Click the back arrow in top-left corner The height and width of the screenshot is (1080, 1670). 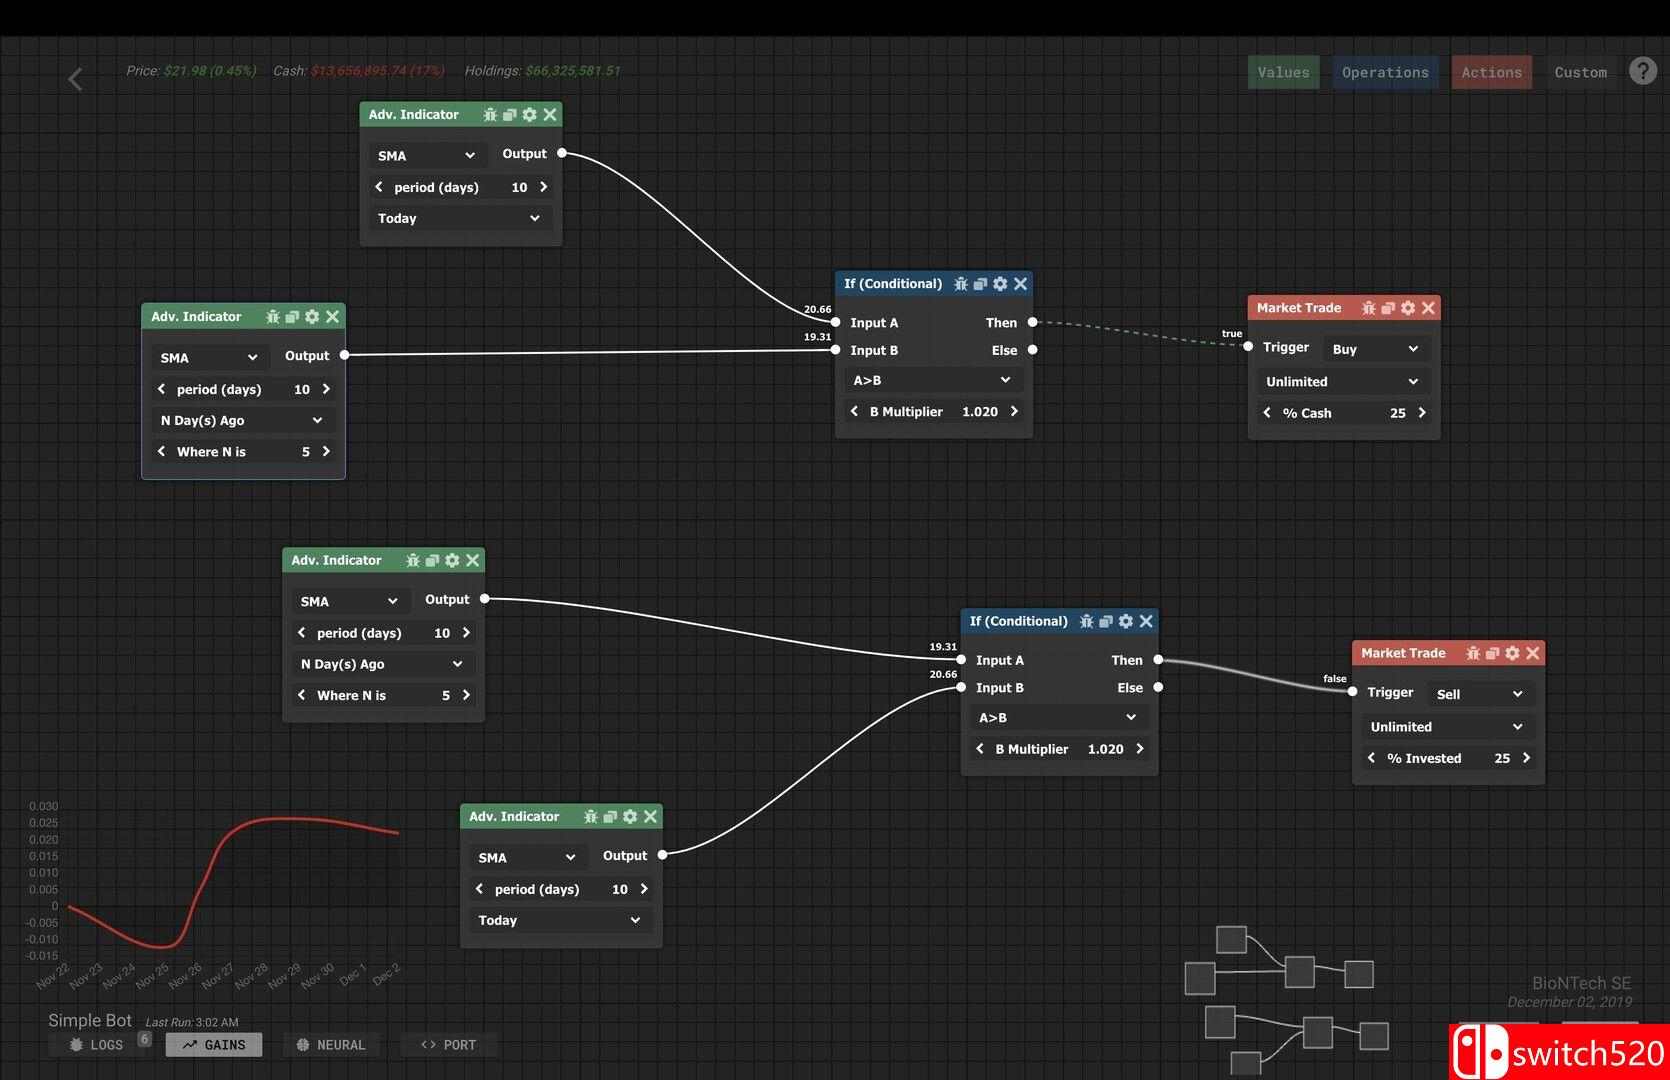(75, 79)
